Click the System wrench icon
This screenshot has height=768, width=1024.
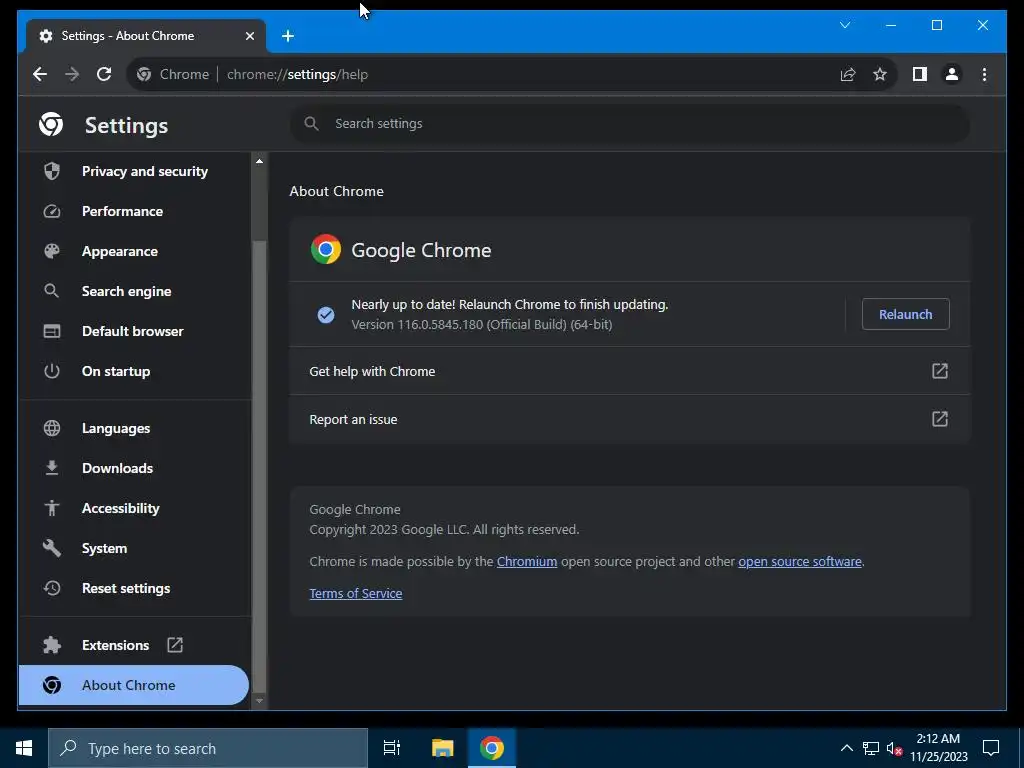click(52, 549)
